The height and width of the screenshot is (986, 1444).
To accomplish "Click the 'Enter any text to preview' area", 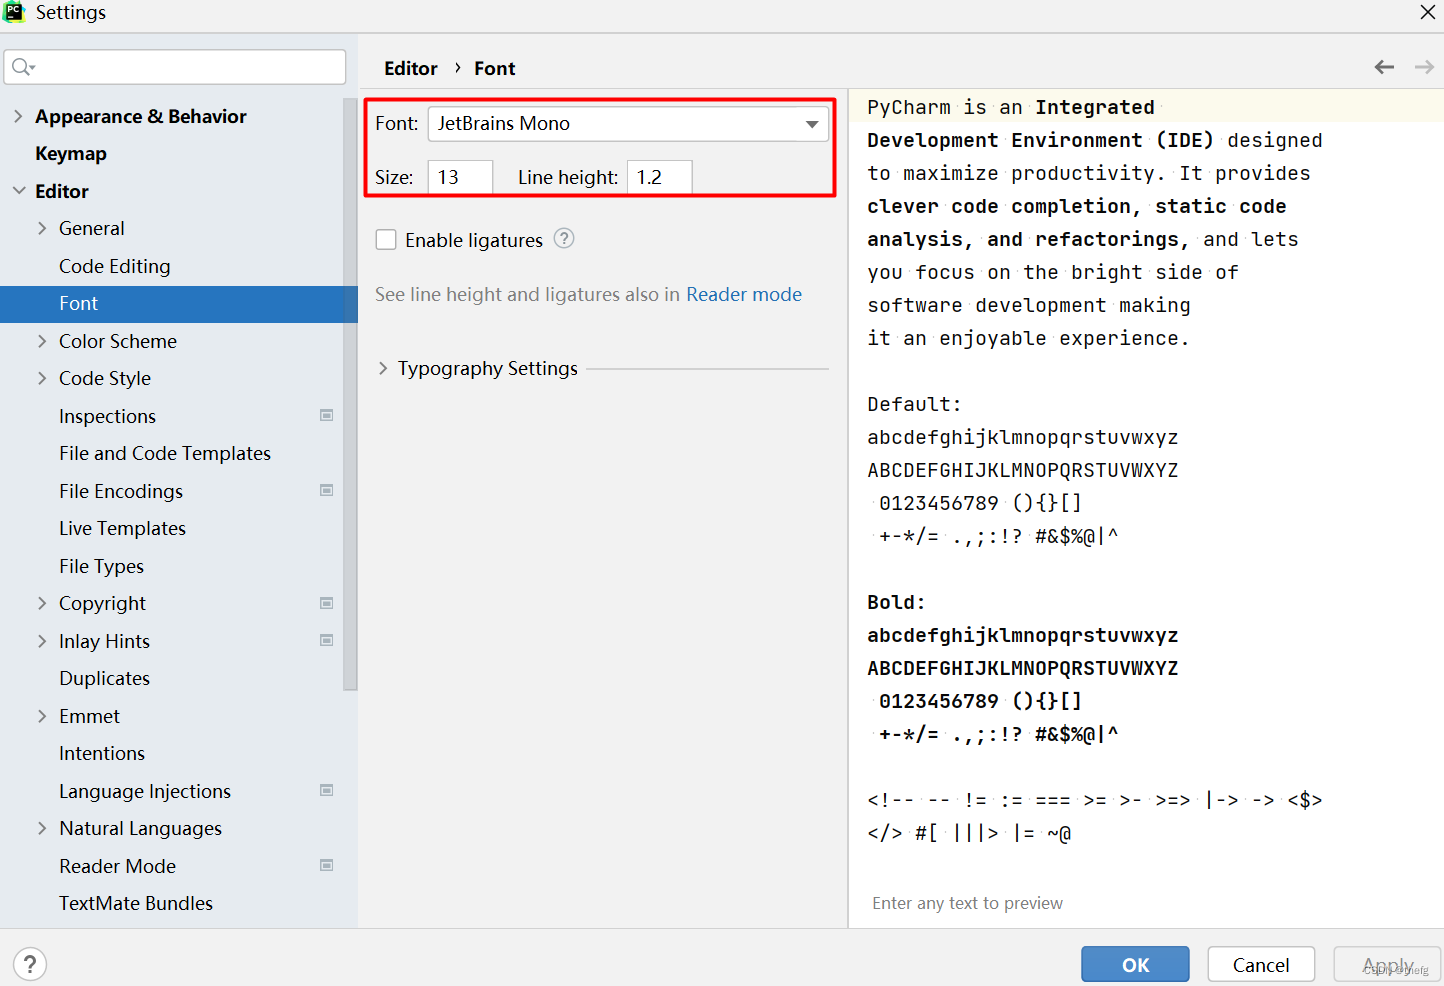I will (x=967, y=903).
